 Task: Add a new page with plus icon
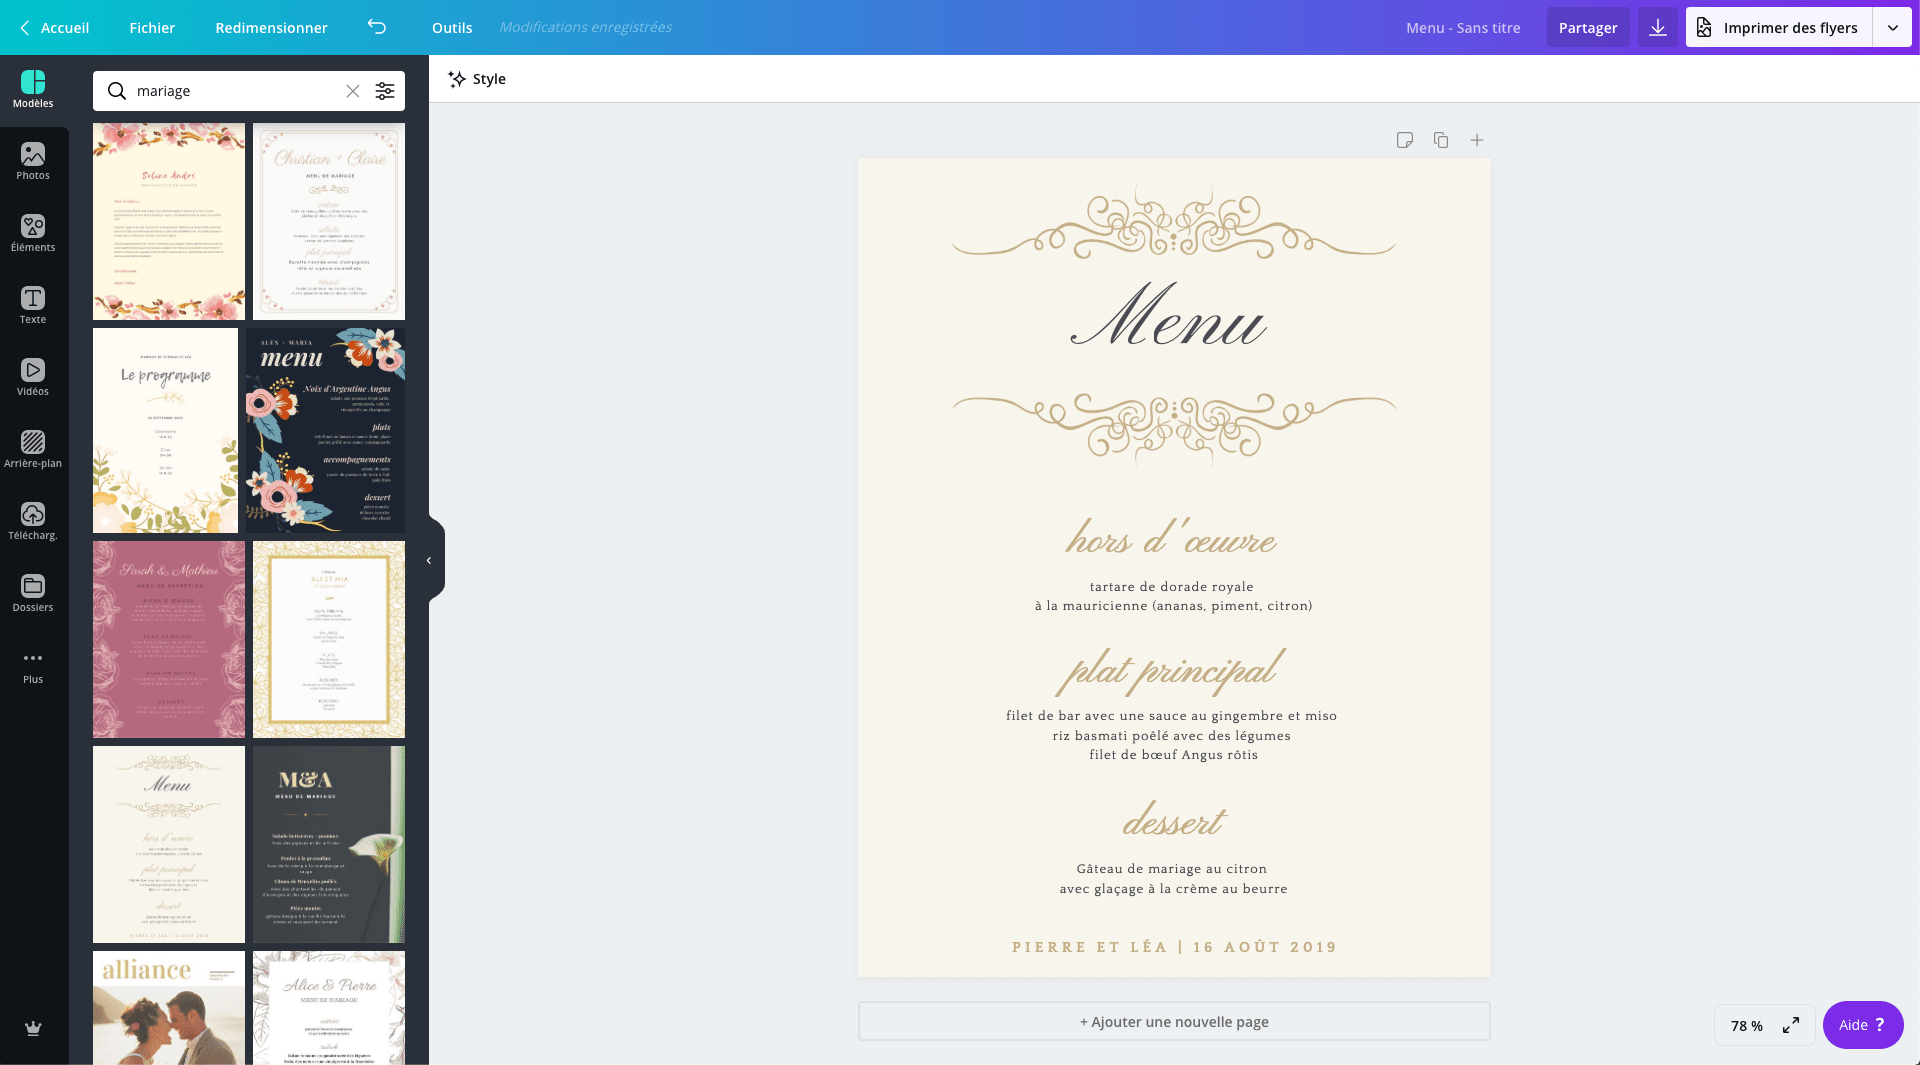[x=1477, y=140]
